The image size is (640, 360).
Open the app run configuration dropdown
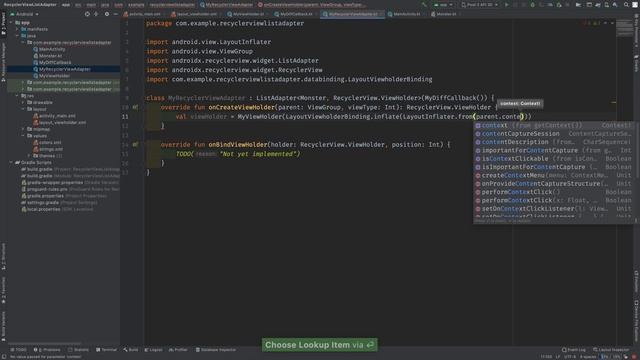(443, 5)
